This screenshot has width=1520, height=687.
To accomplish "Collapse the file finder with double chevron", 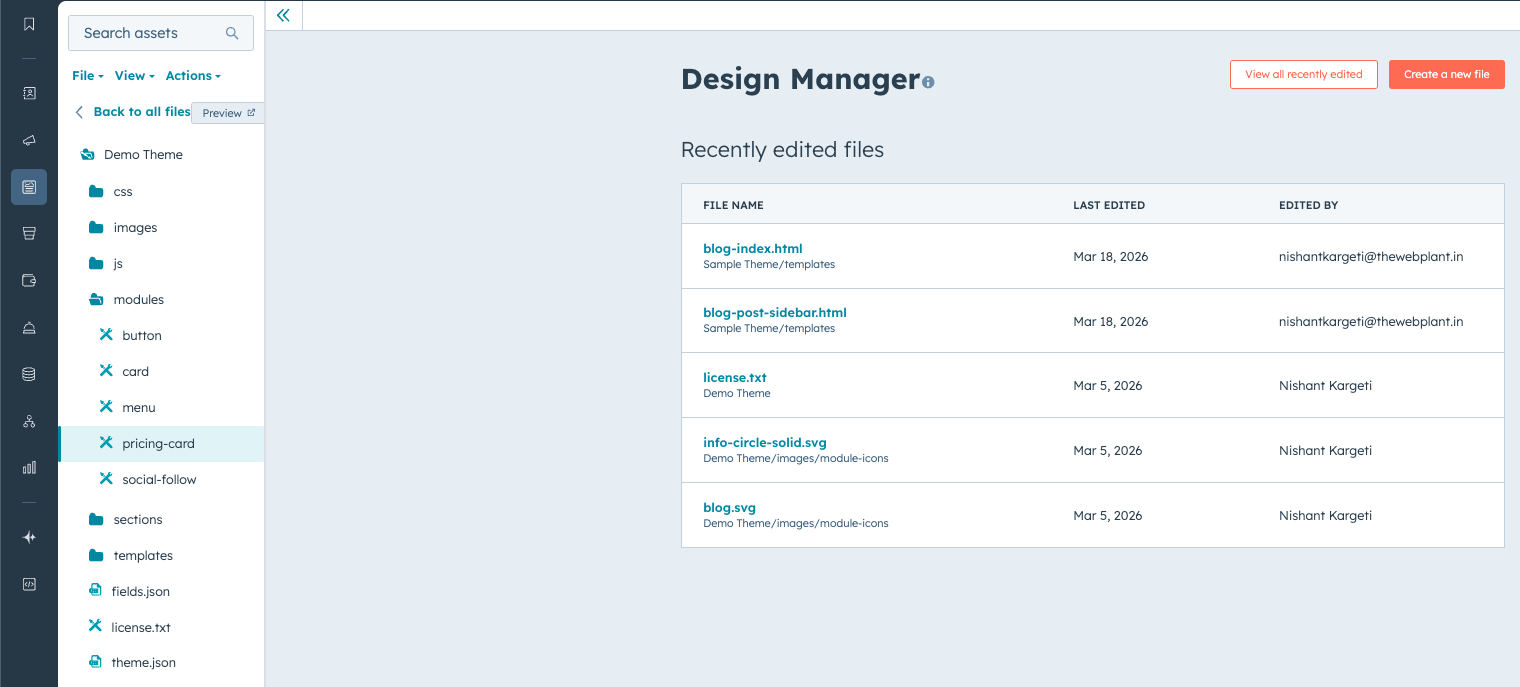I will [x=283, y=15].
